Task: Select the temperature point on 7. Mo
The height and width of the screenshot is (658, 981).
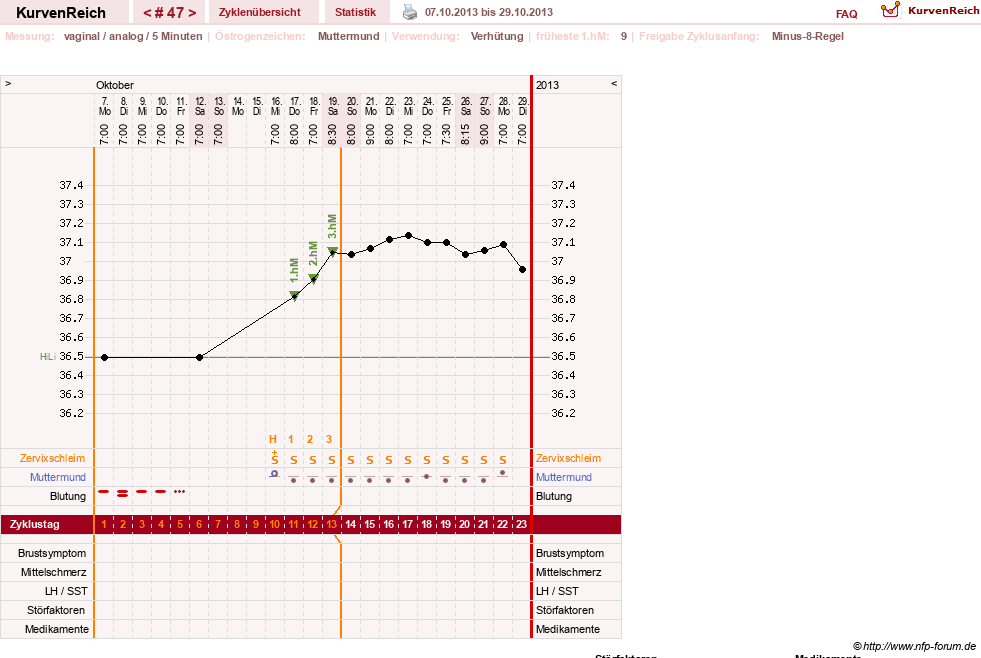Action: click(104, 357)
